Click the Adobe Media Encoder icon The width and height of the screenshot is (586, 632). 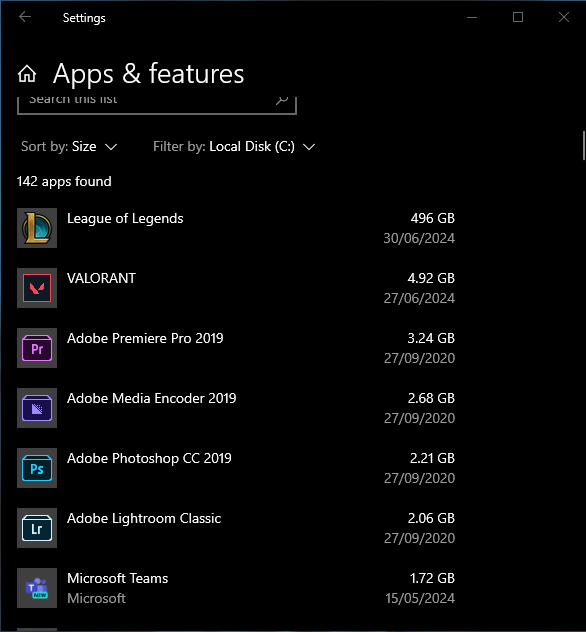coord(37,408)
